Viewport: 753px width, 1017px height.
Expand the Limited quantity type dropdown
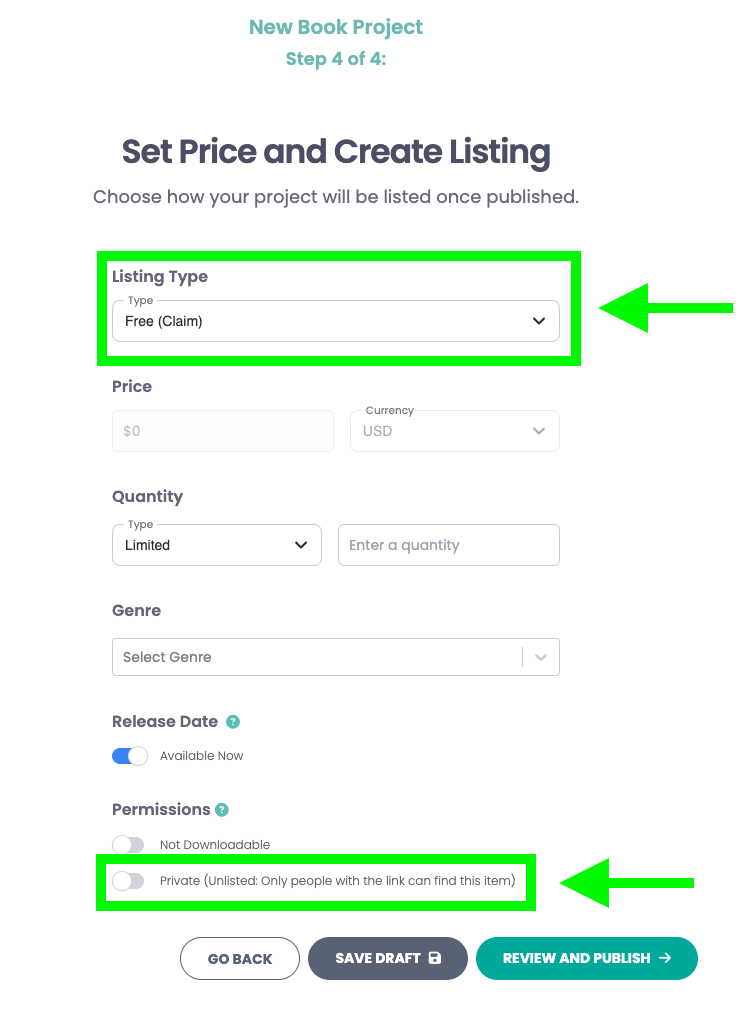217,545
